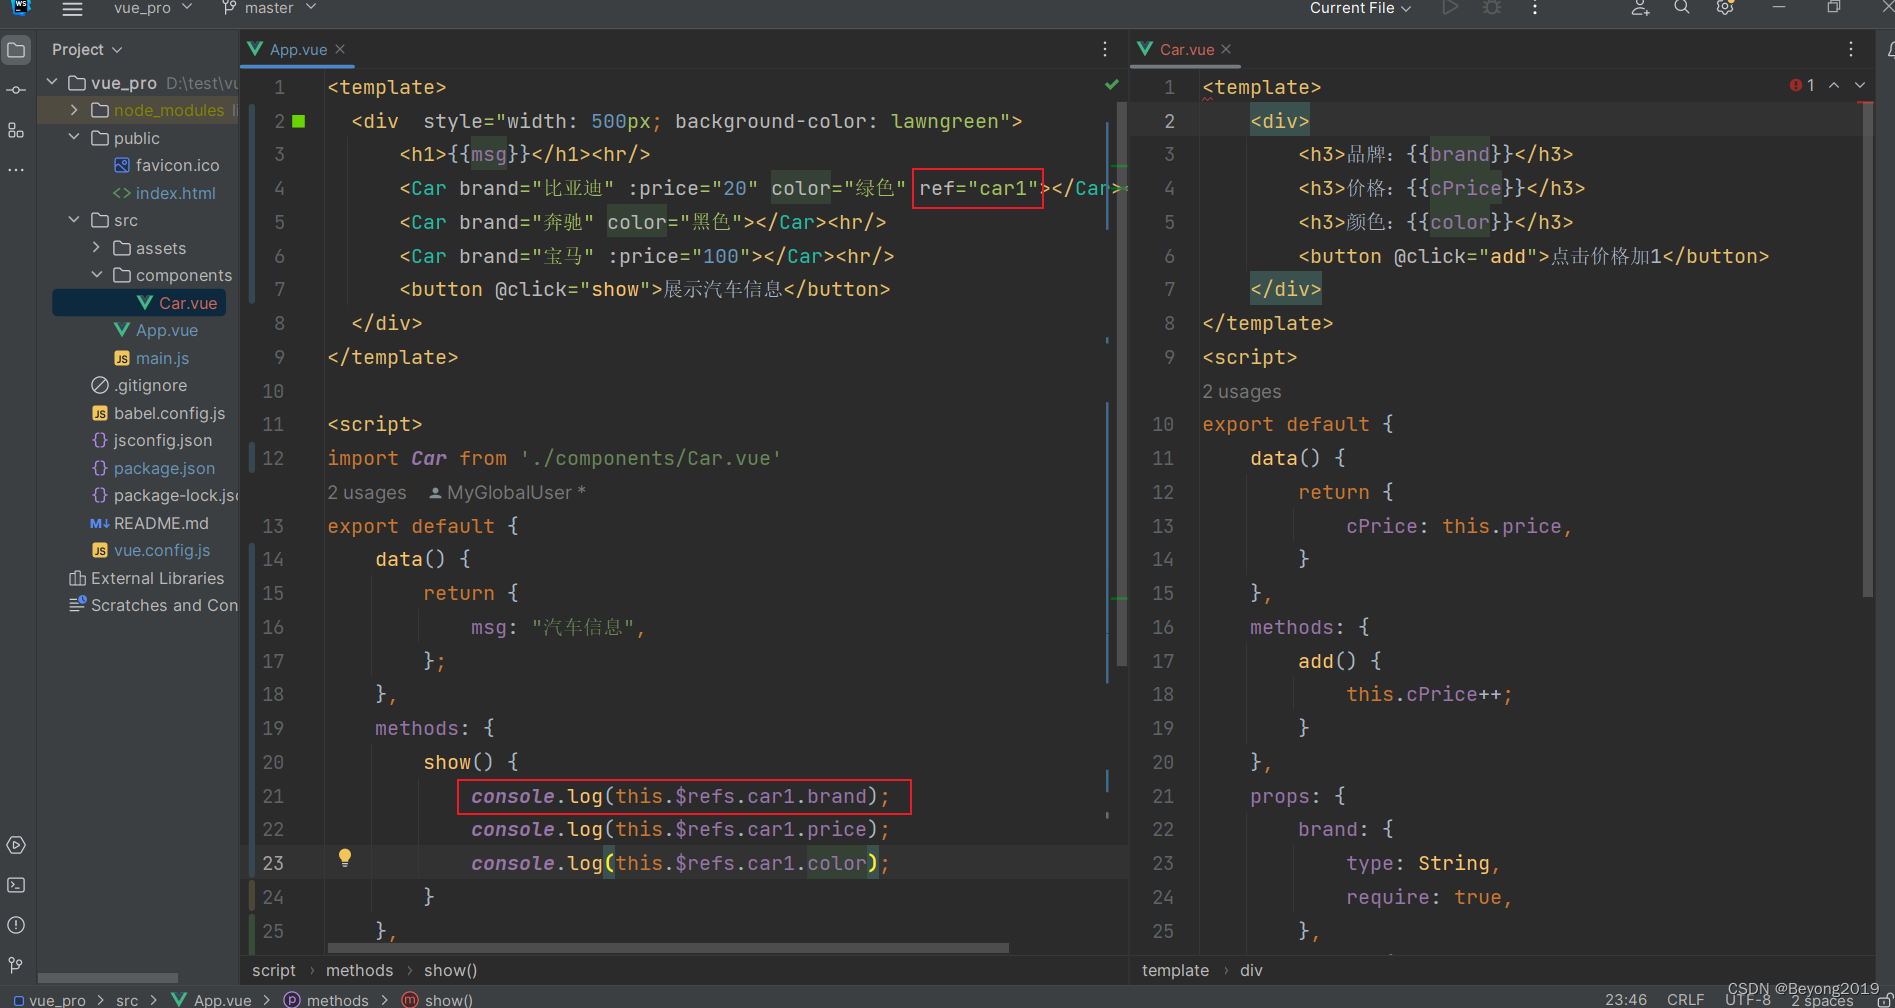Click the error indicator in Car.vue editor

[1802, 85]
